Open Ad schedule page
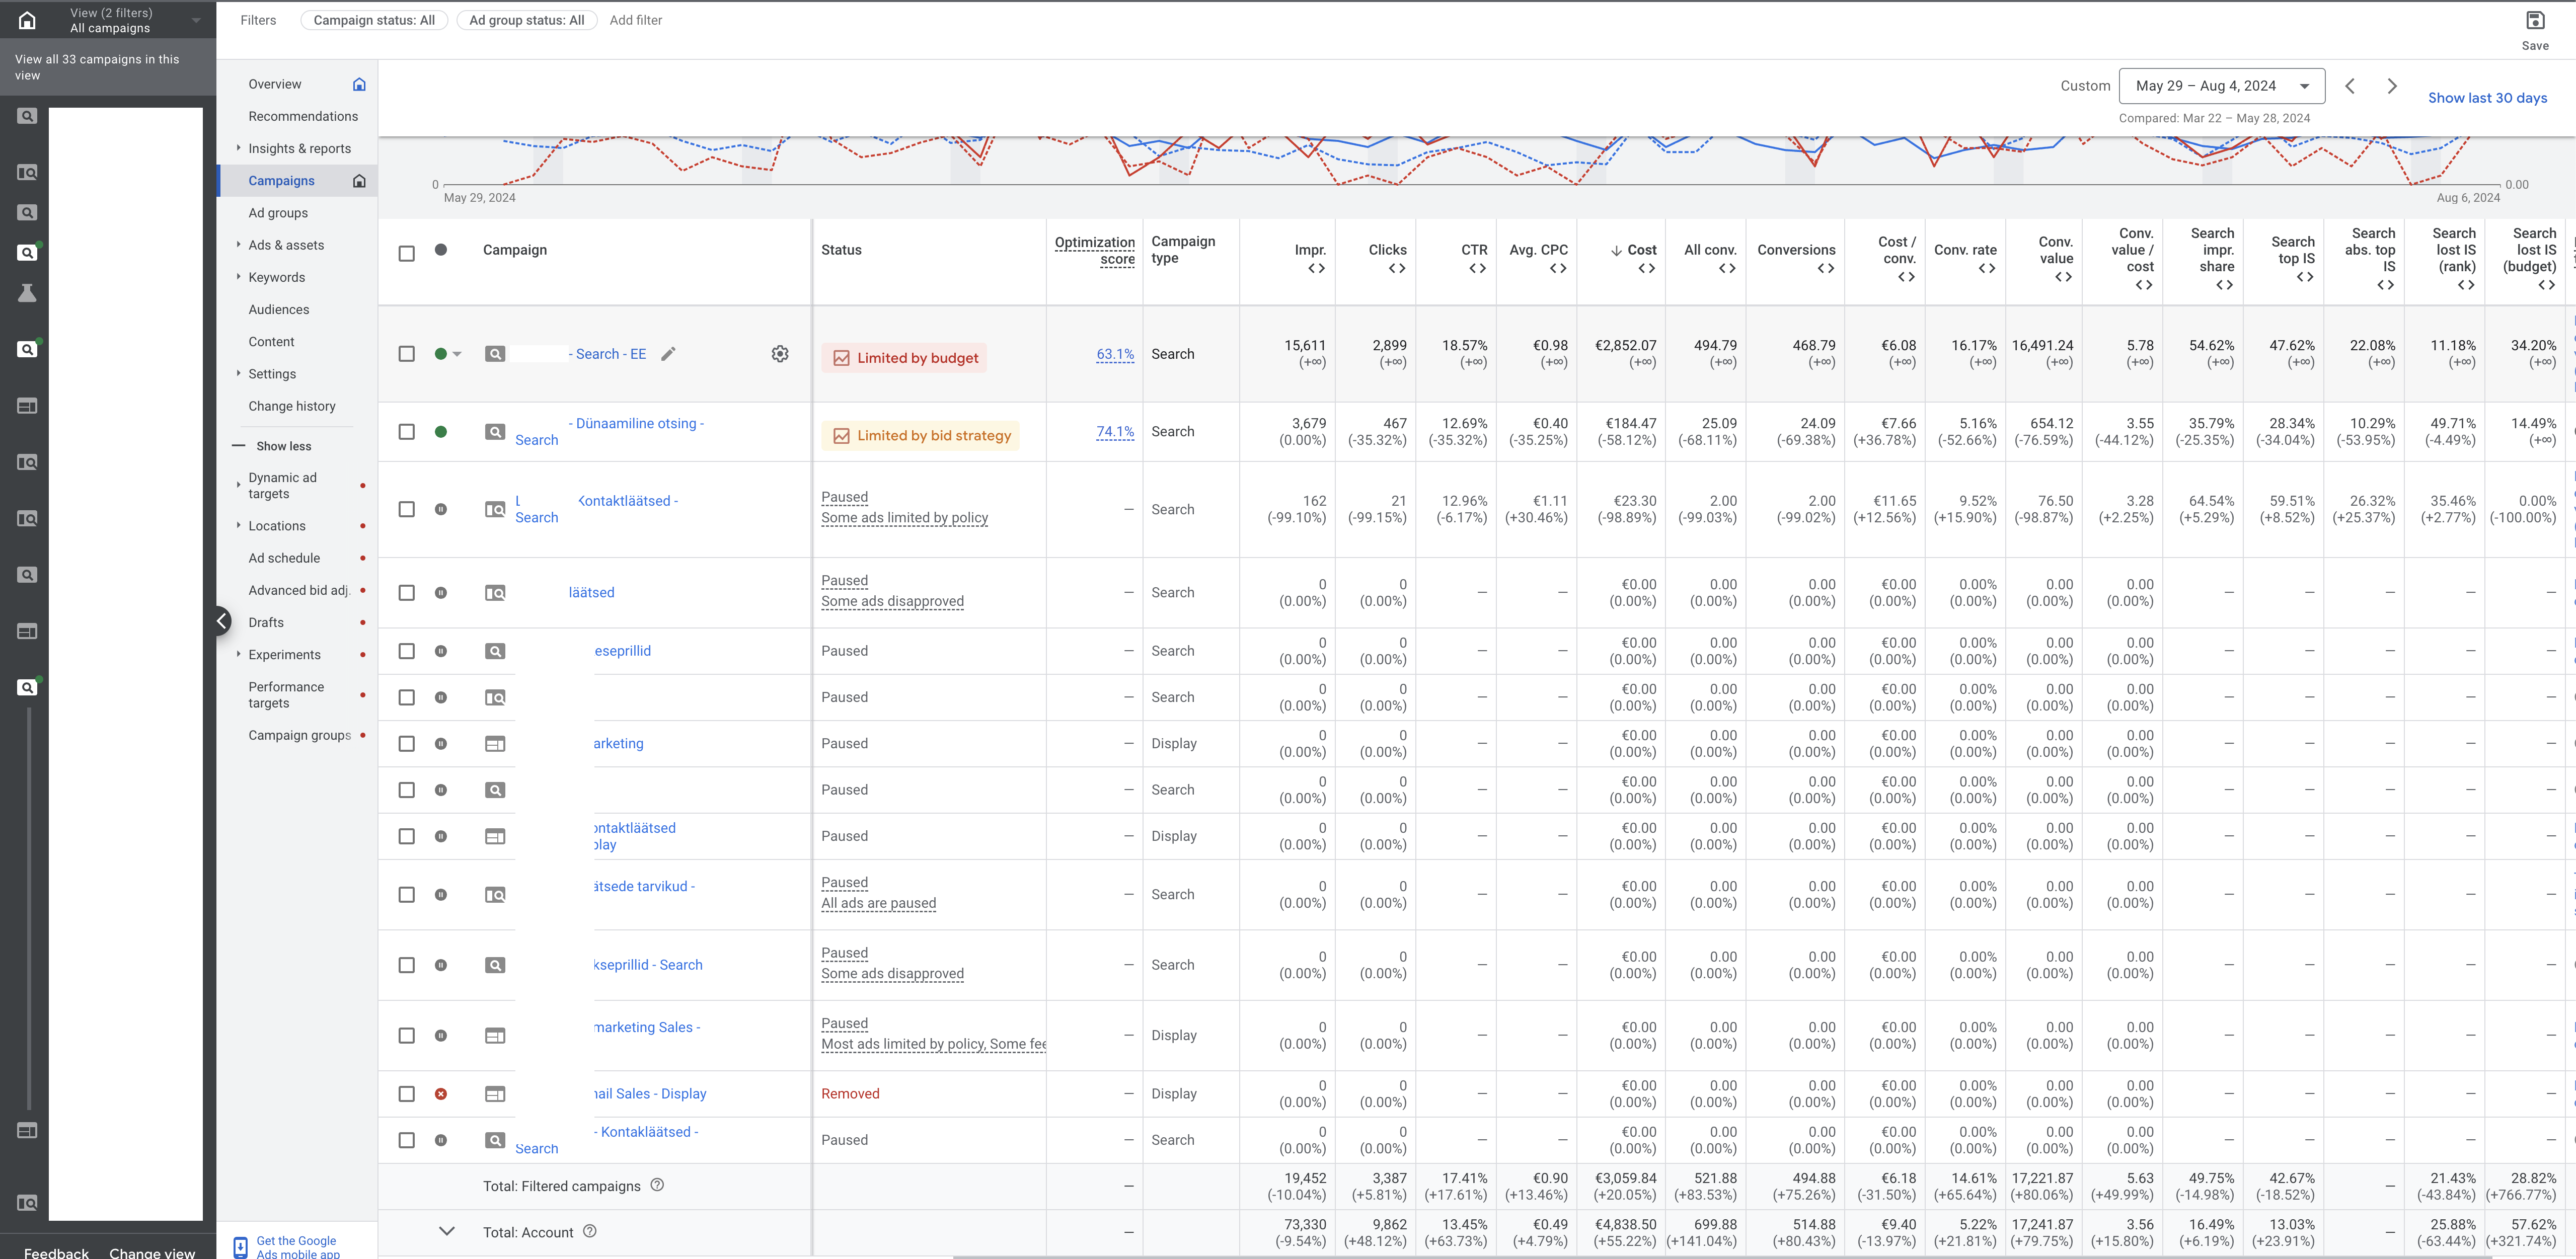 (x=284, y=558)
